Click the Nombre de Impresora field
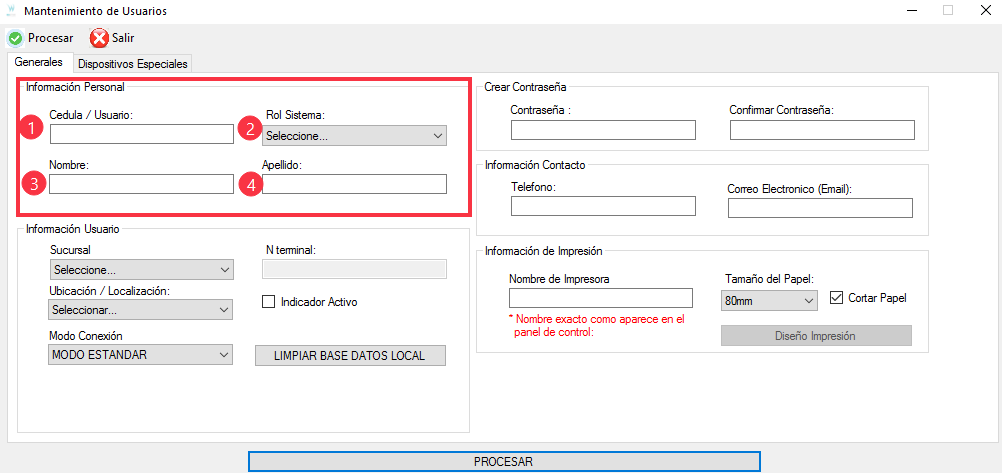The image size is (1002, 473). 600,298
